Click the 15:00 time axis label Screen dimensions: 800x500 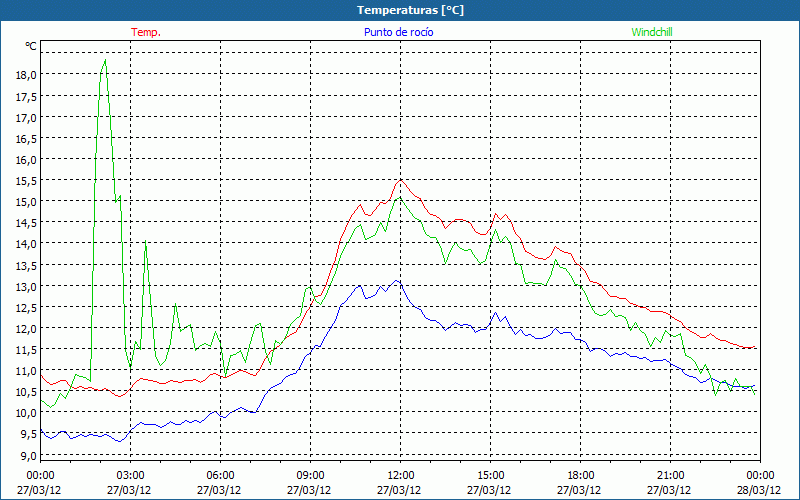(x=490, y=476)
